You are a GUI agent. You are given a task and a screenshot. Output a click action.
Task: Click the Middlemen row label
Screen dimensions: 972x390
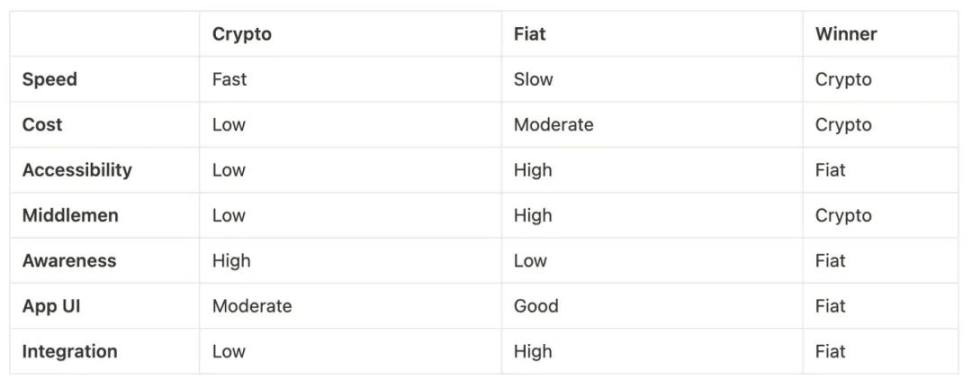[x=70, y=215]
